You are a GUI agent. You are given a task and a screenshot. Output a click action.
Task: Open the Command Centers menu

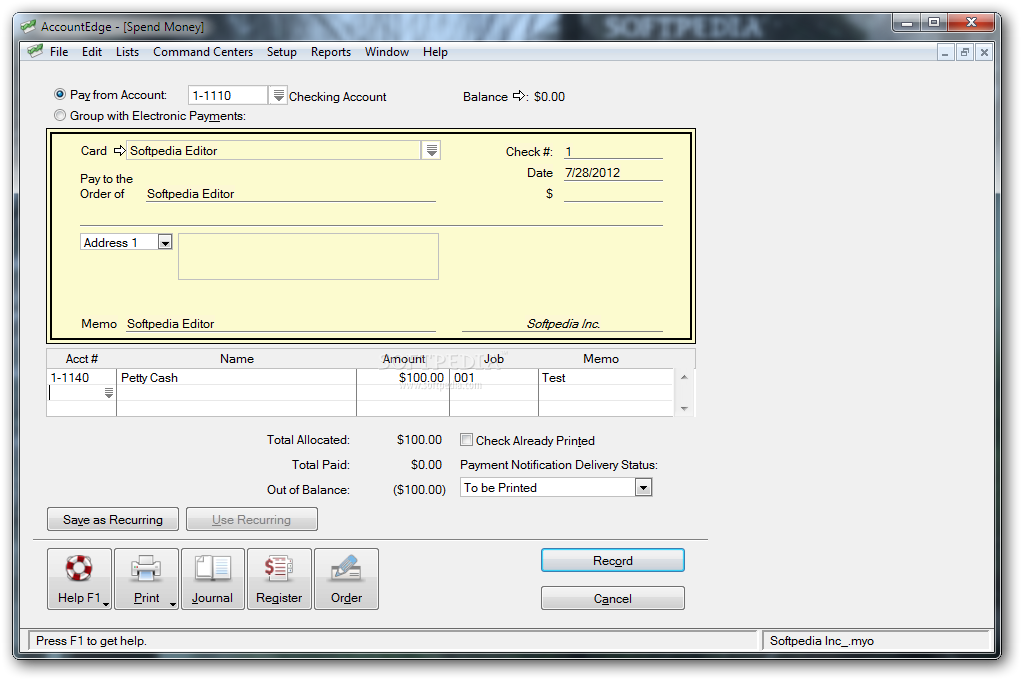point(203,52)
